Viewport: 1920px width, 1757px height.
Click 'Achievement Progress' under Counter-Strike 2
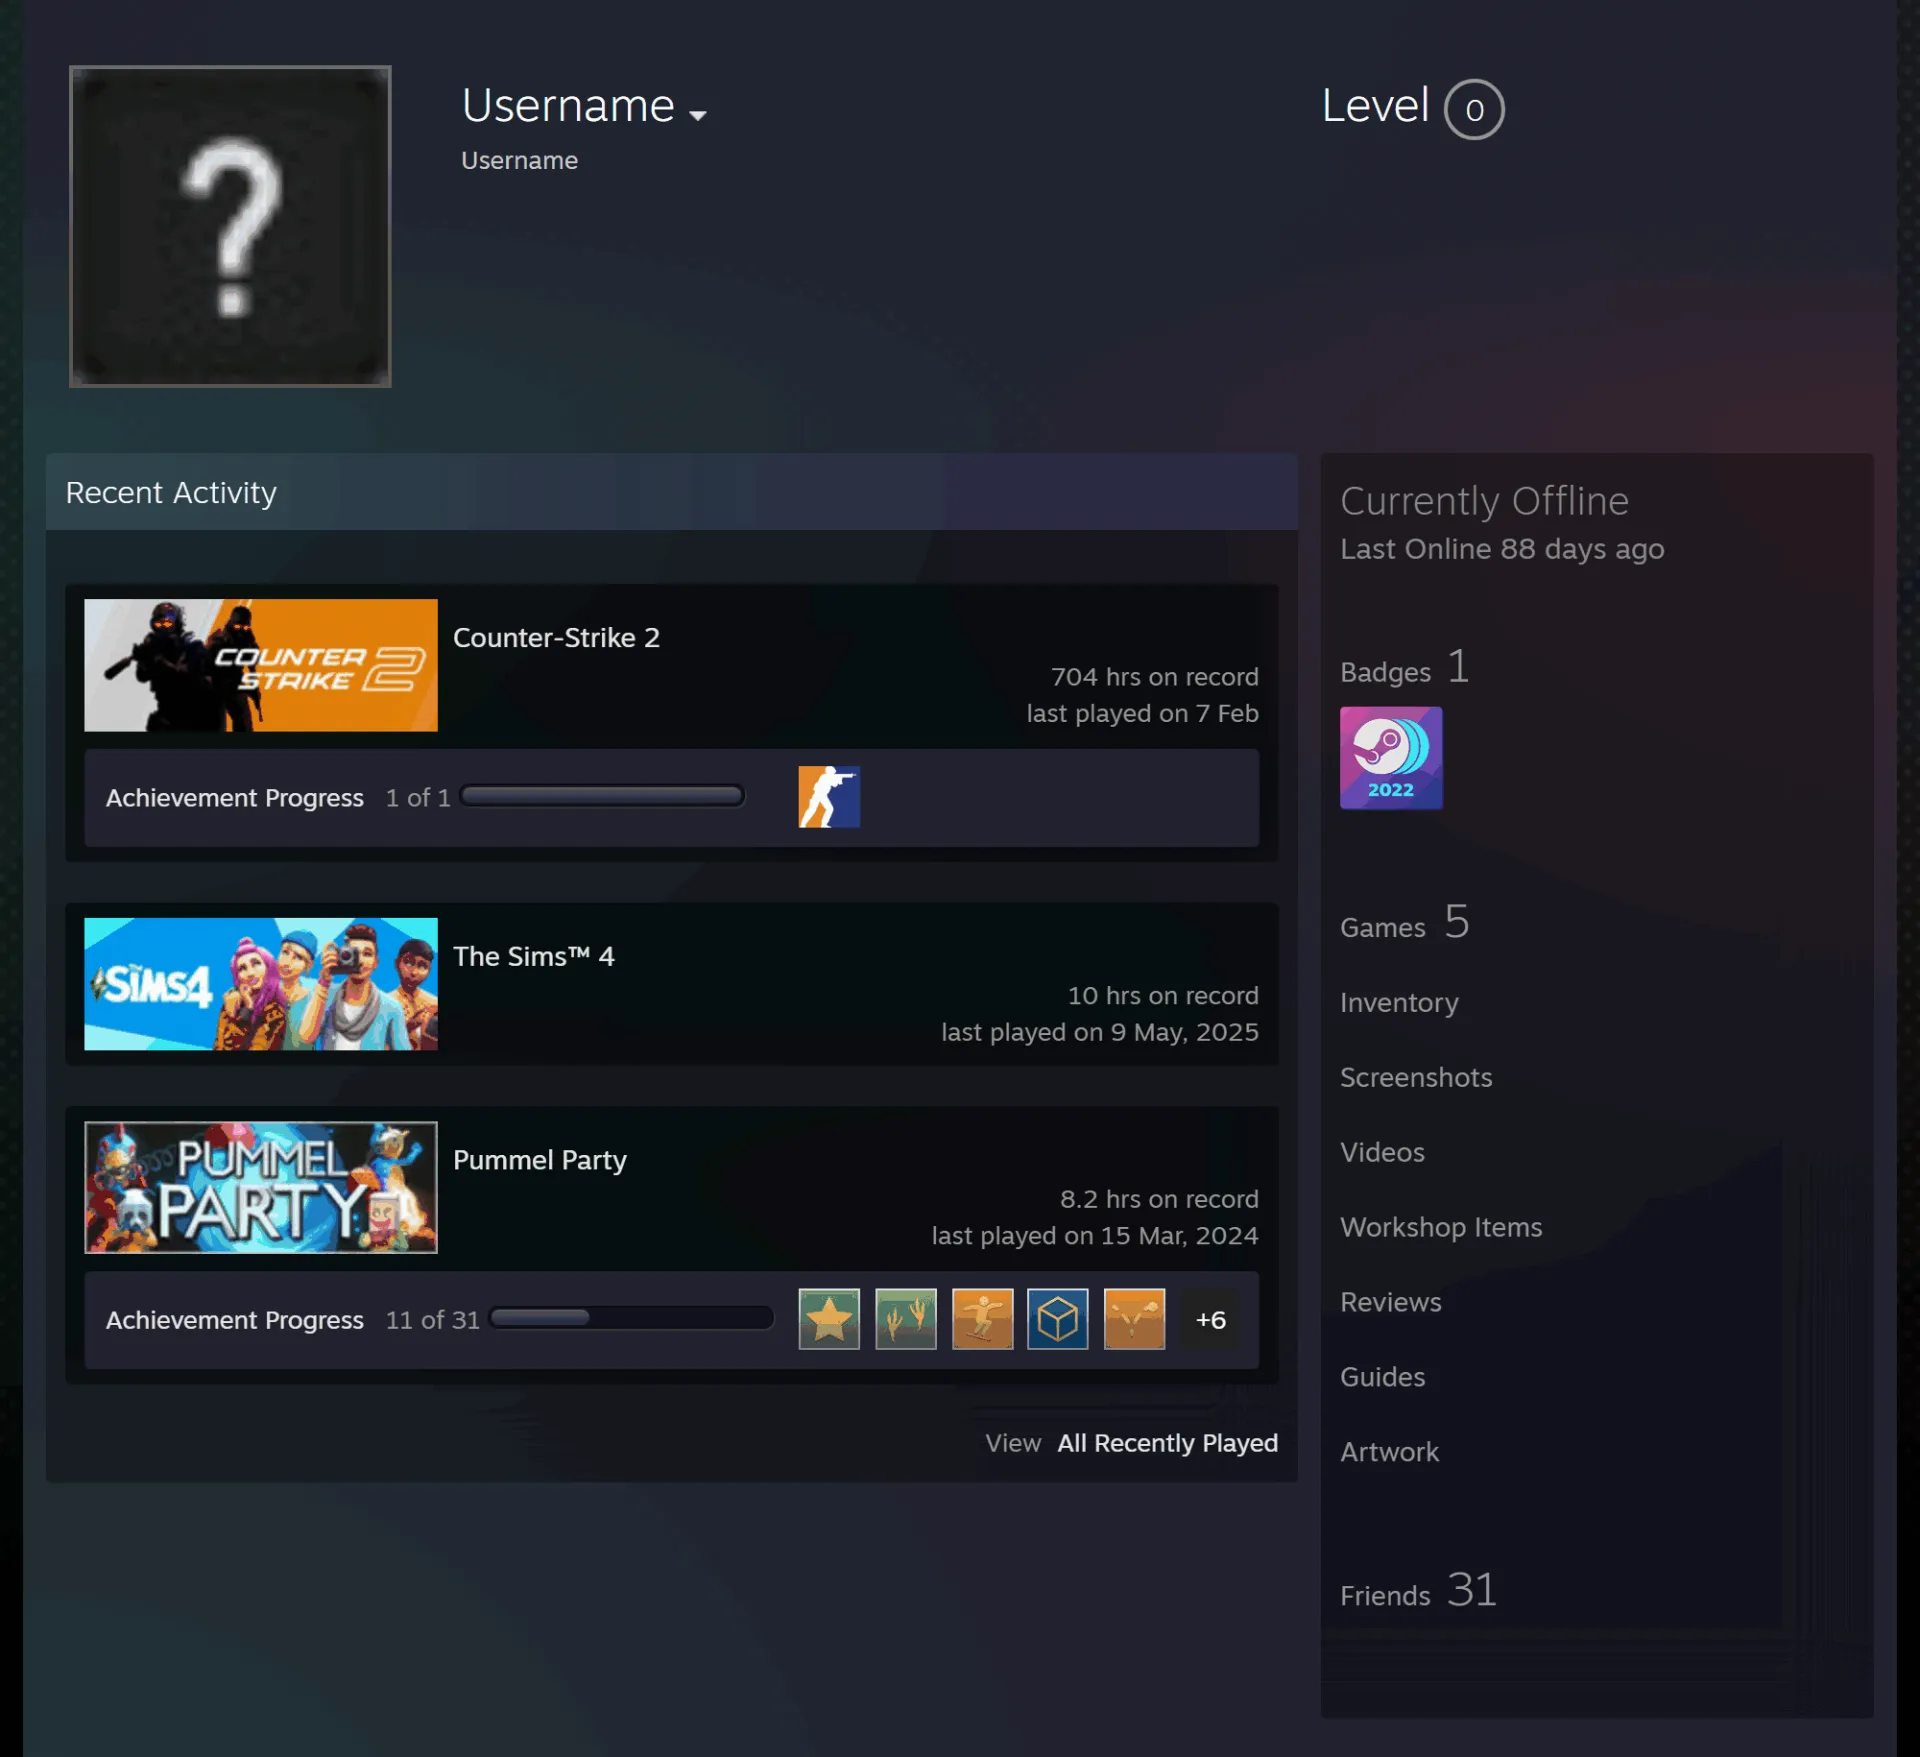pyautogui.click(x=235, y=798)
